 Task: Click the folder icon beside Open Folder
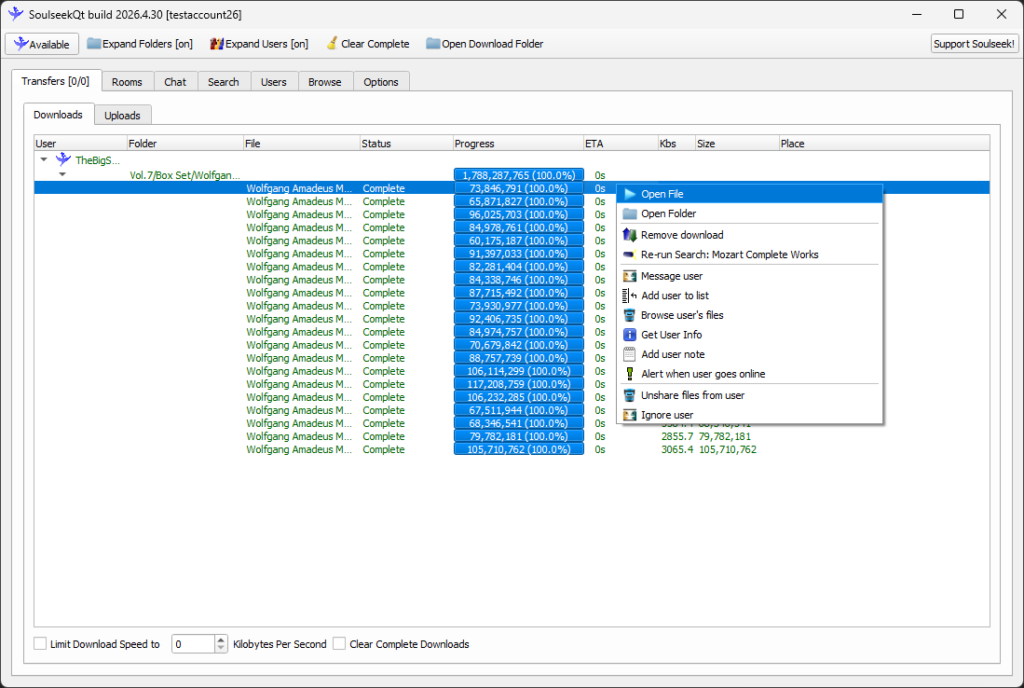click(x=630, y=213)
